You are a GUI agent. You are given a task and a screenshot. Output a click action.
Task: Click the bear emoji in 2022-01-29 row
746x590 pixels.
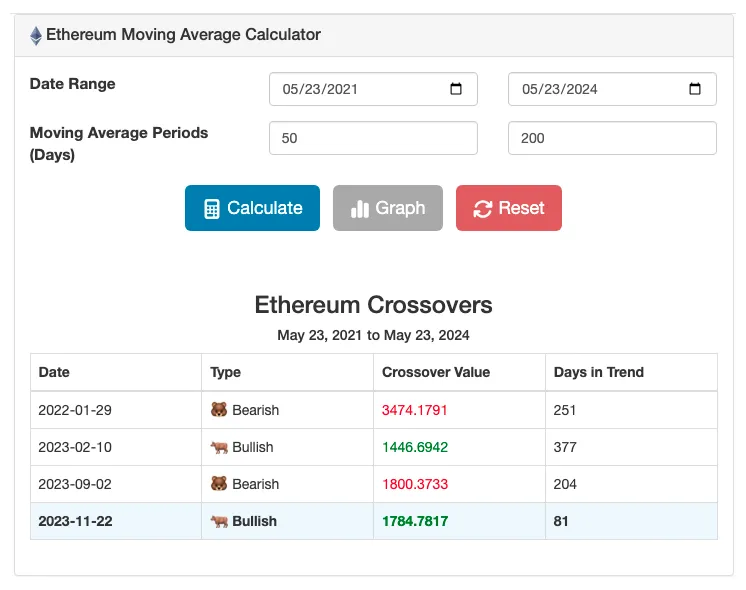coord(219,409)
